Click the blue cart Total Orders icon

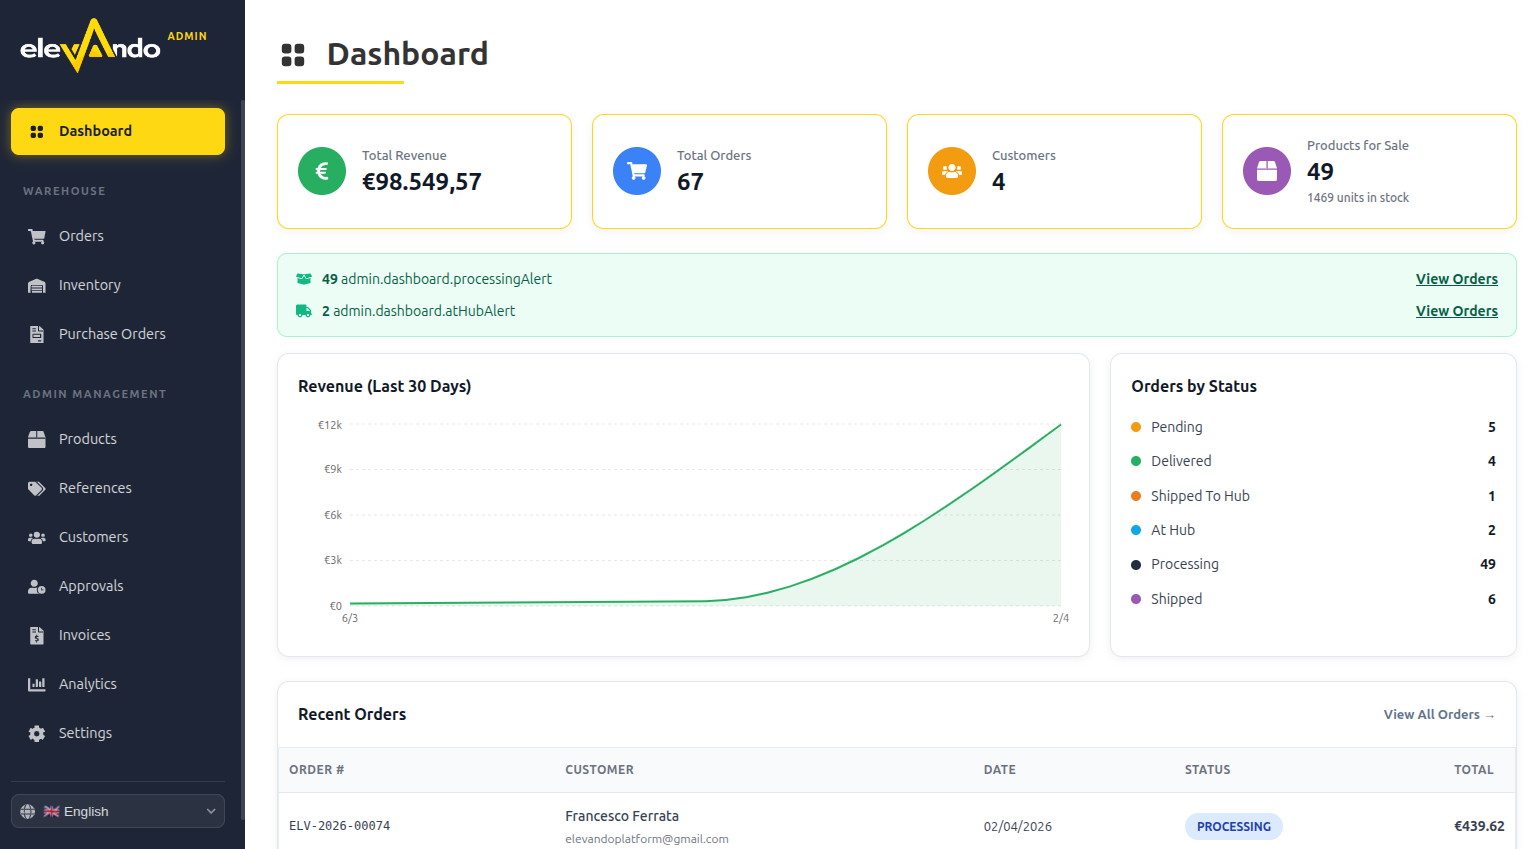pos(637,171)
